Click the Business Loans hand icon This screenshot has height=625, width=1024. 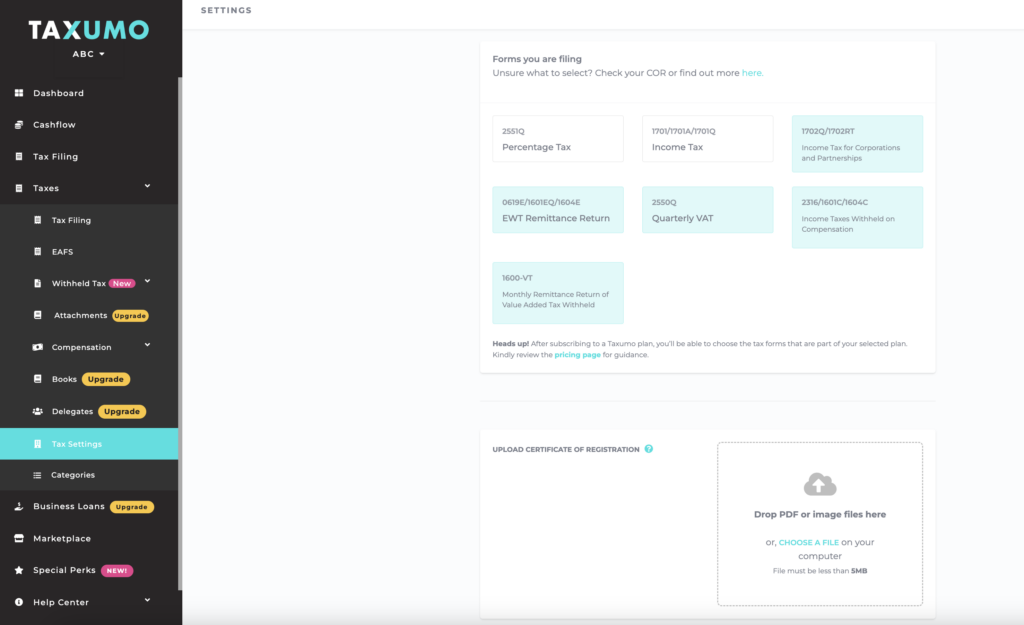(18, 507)
